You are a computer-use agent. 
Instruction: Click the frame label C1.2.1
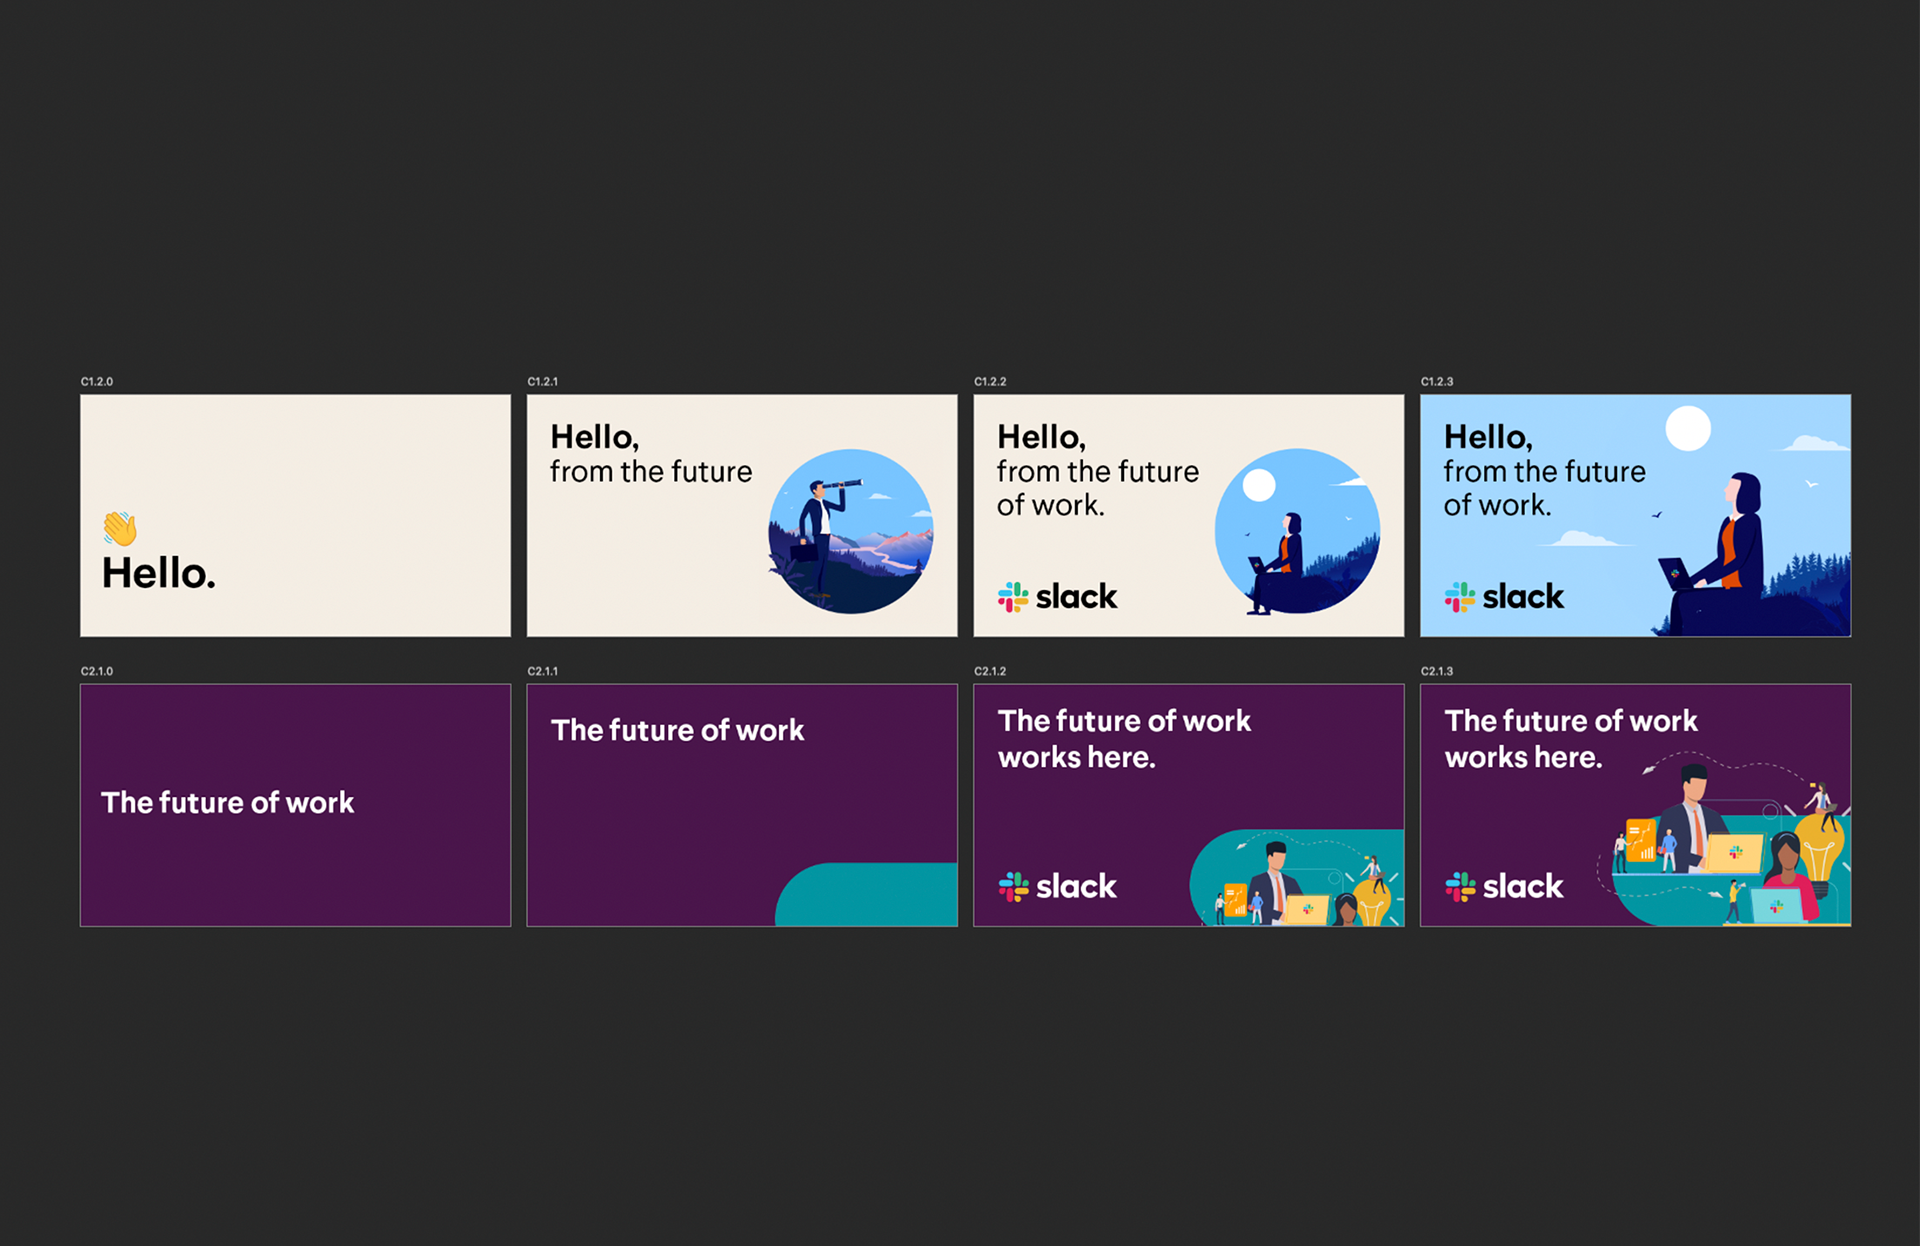[x=543, y=382]
